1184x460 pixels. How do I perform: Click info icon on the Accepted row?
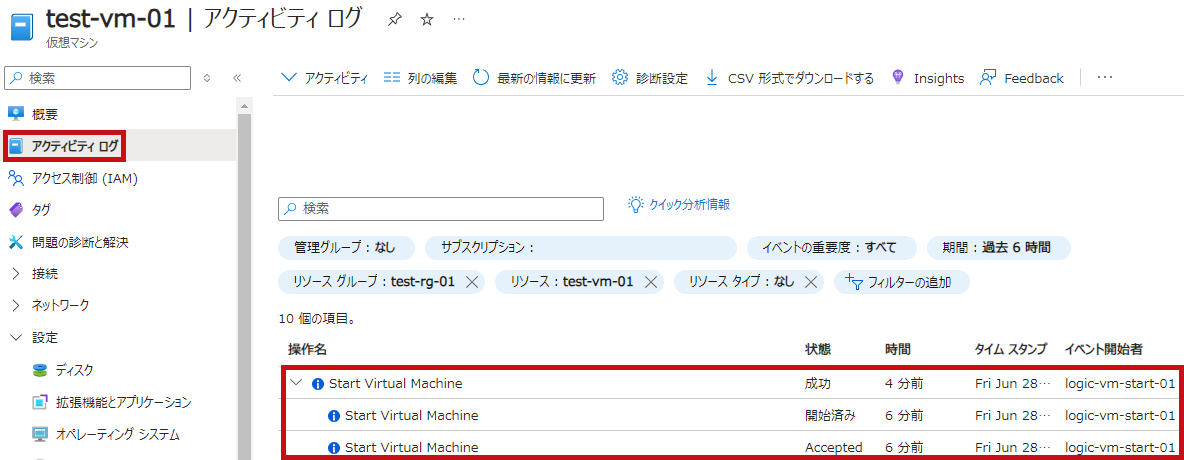[334, 448]
